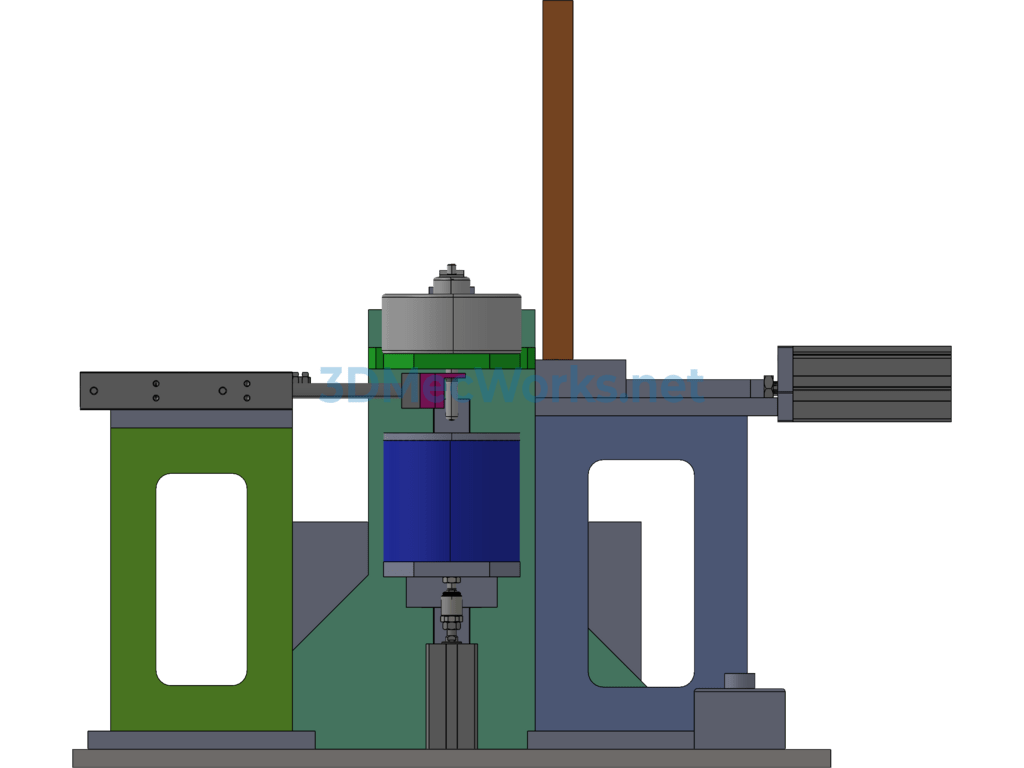This screenshot has height=768, width=1024.
Task: Select the gray drum at top center
Action: point(451,322)
